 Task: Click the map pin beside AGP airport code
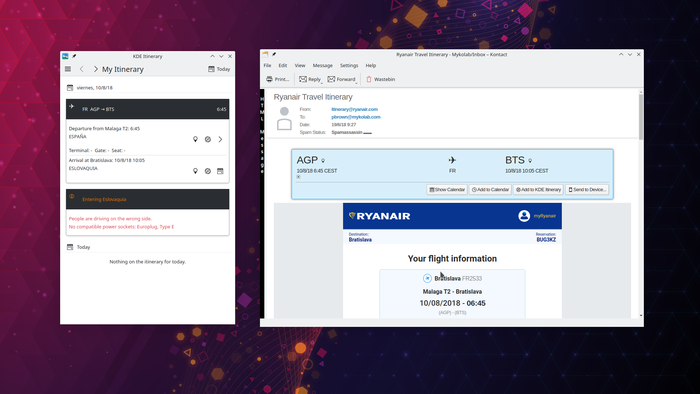click(x=323, y=161)
